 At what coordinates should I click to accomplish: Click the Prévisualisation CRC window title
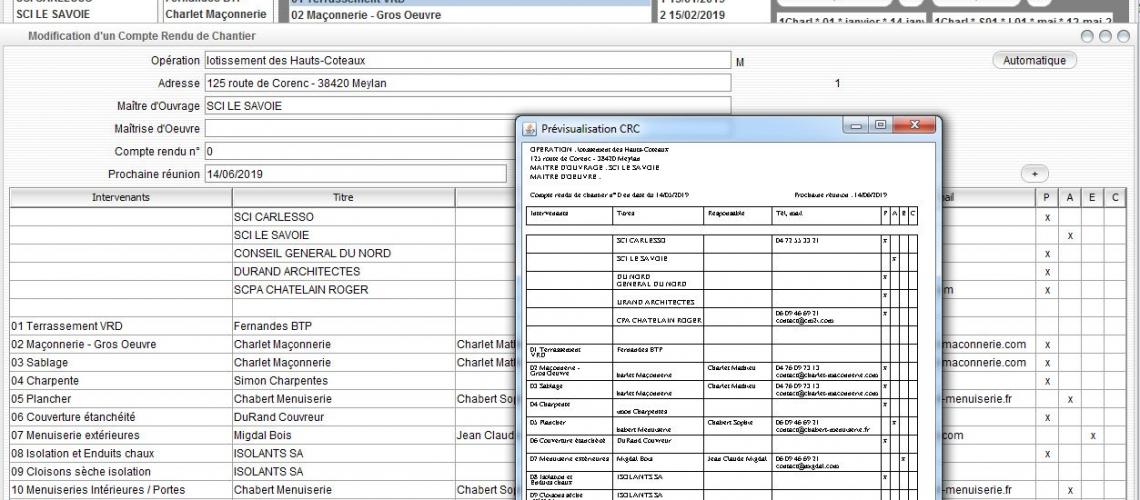[590, 129]
